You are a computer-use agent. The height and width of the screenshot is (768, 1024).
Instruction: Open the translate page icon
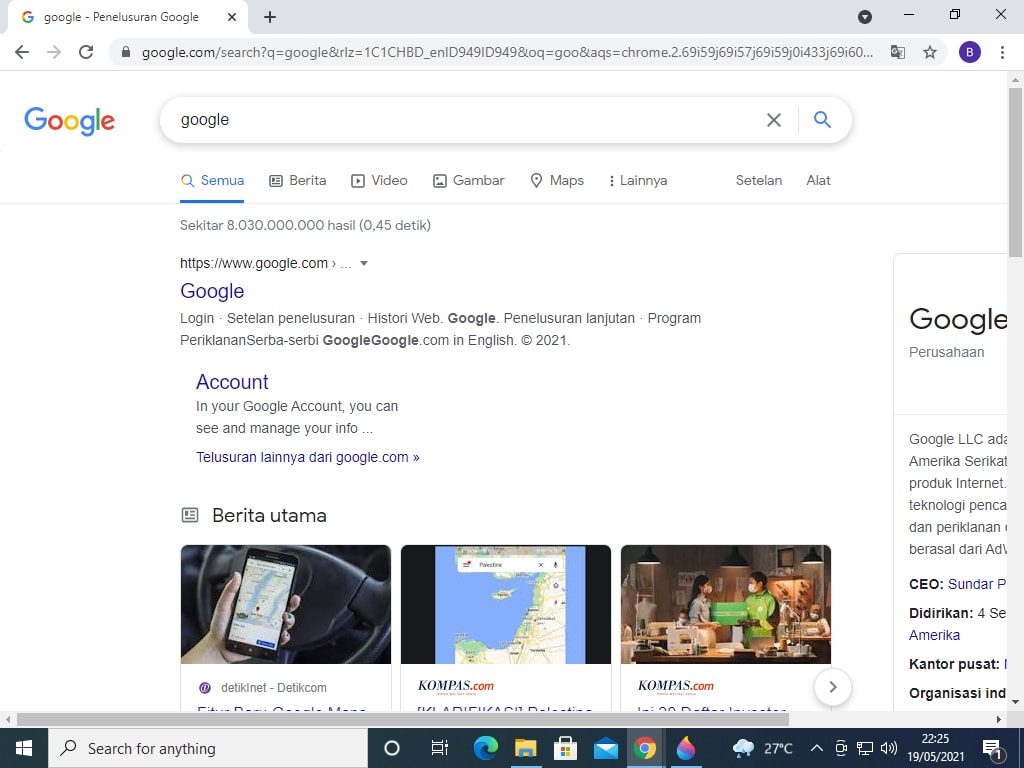(x=898, y=52)
